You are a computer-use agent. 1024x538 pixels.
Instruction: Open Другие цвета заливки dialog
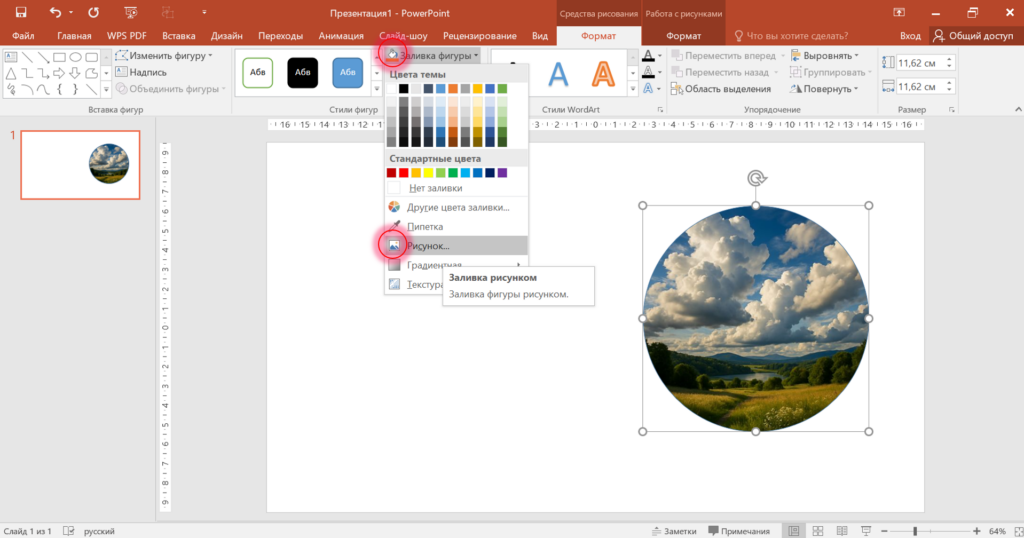click(x=456, y=207)
